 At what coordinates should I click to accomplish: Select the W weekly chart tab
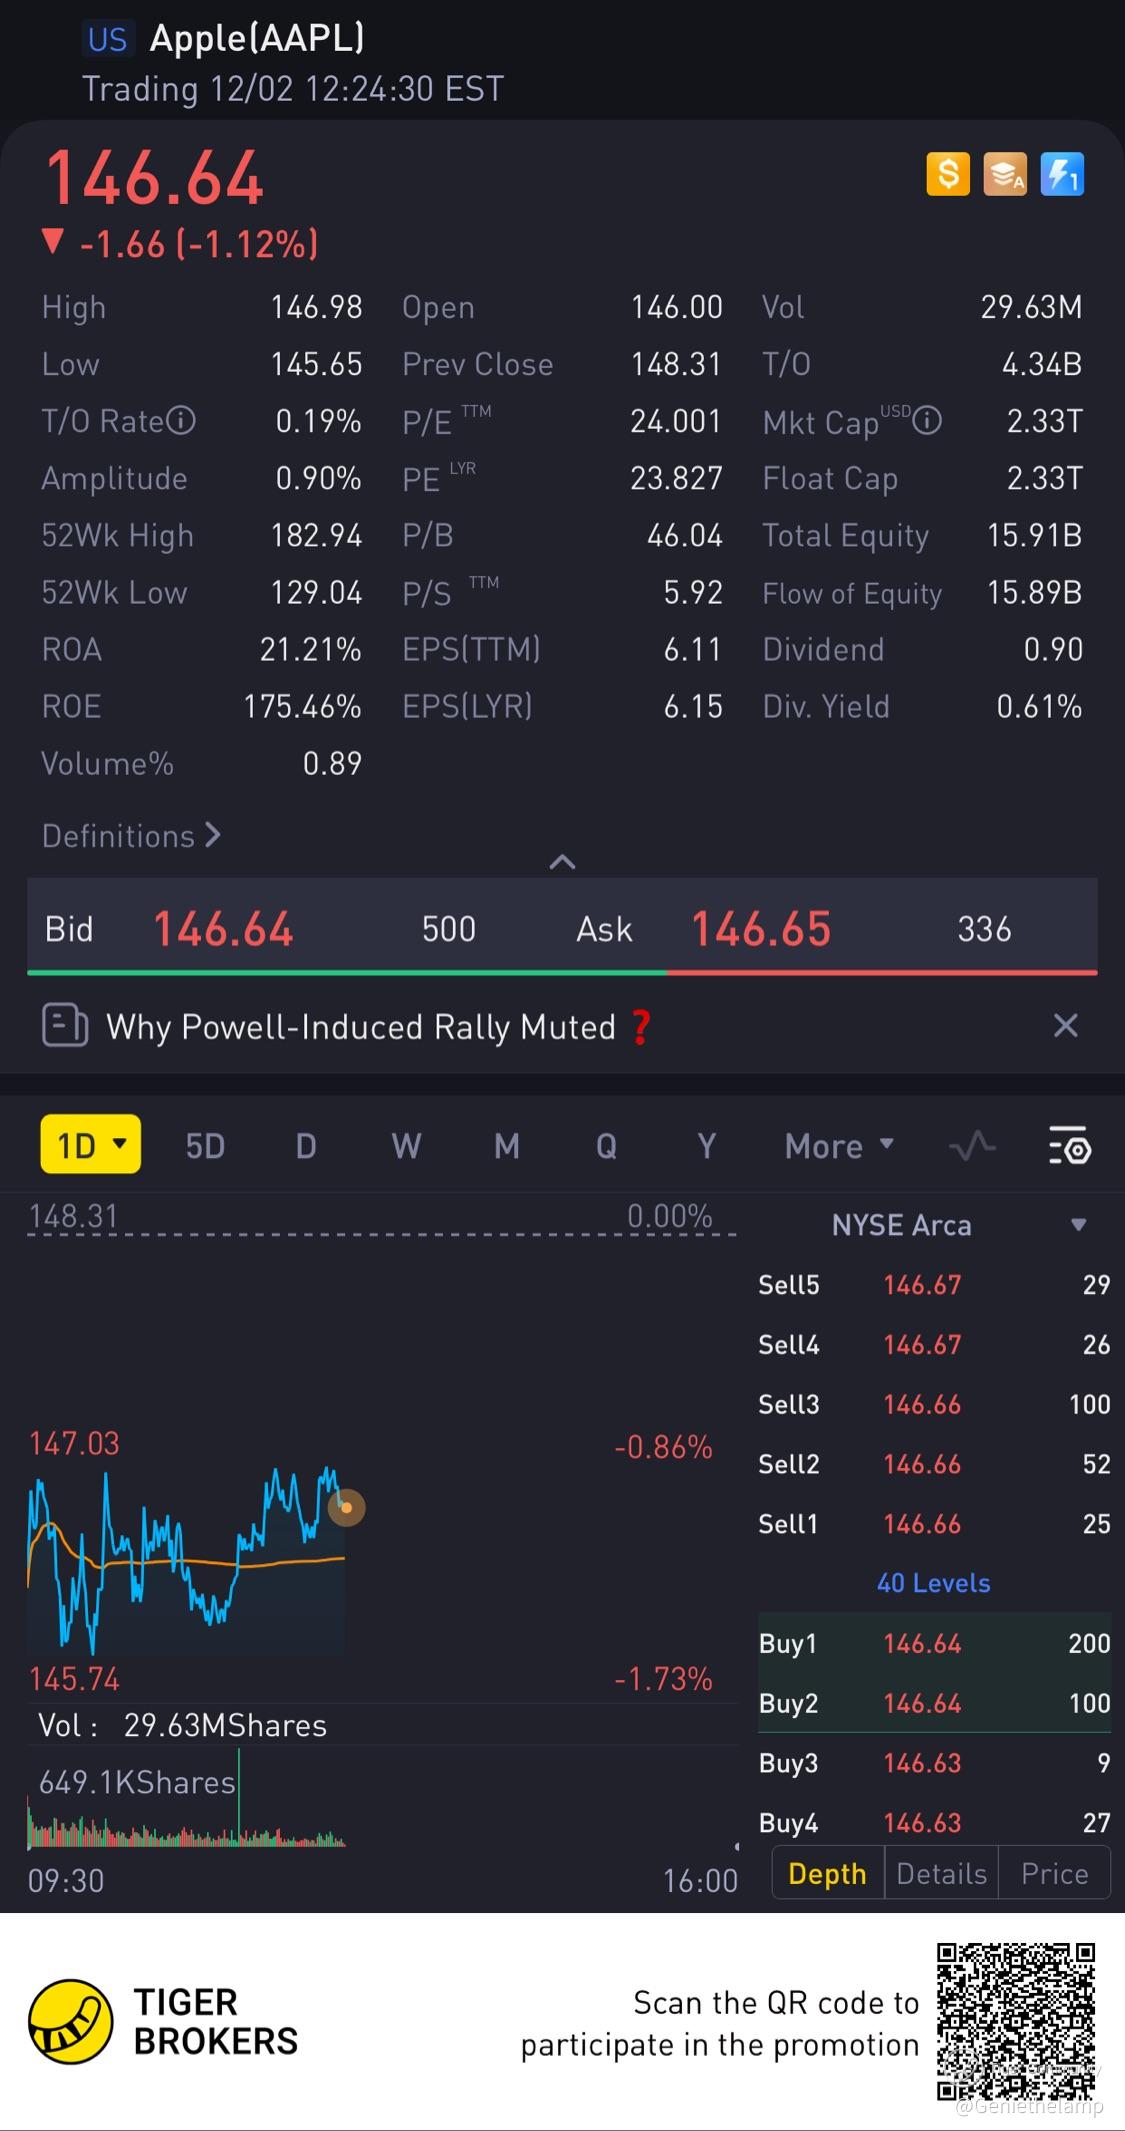[x=406, y=1146]
